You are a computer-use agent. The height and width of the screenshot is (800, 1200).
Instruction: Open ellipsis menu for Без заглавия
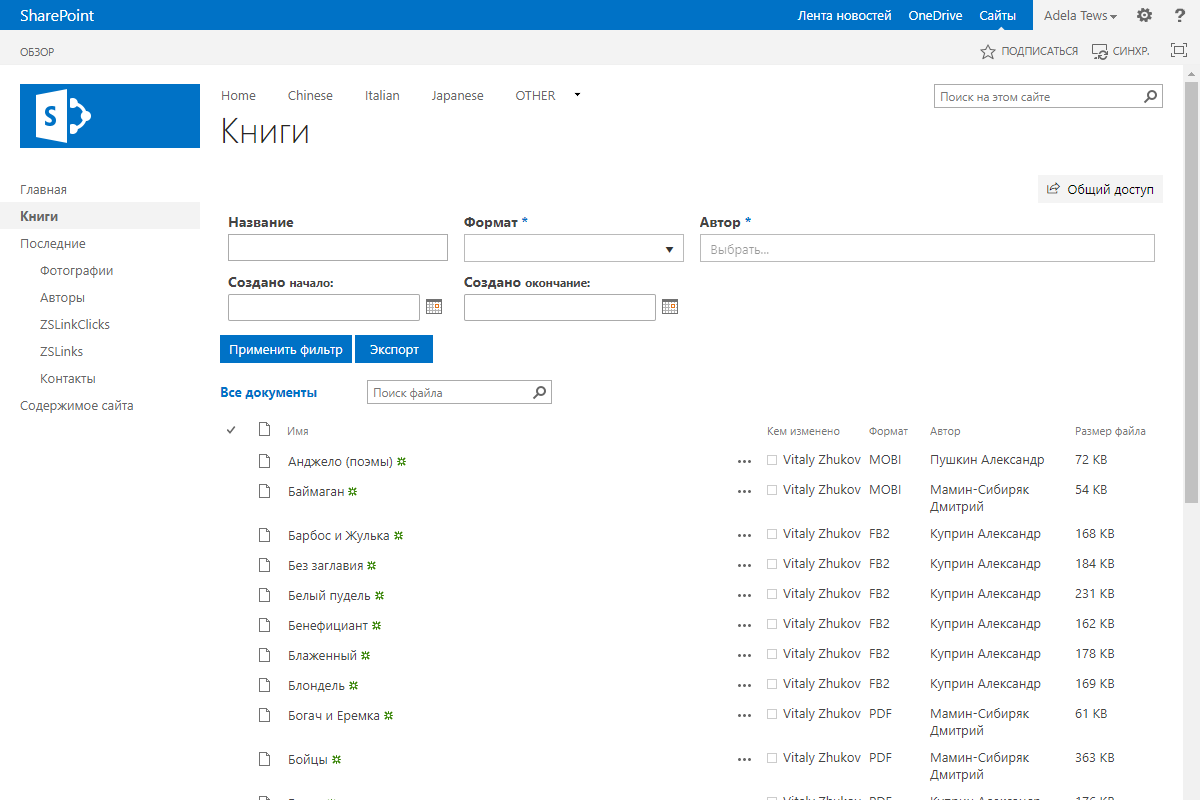pos(744,566)
